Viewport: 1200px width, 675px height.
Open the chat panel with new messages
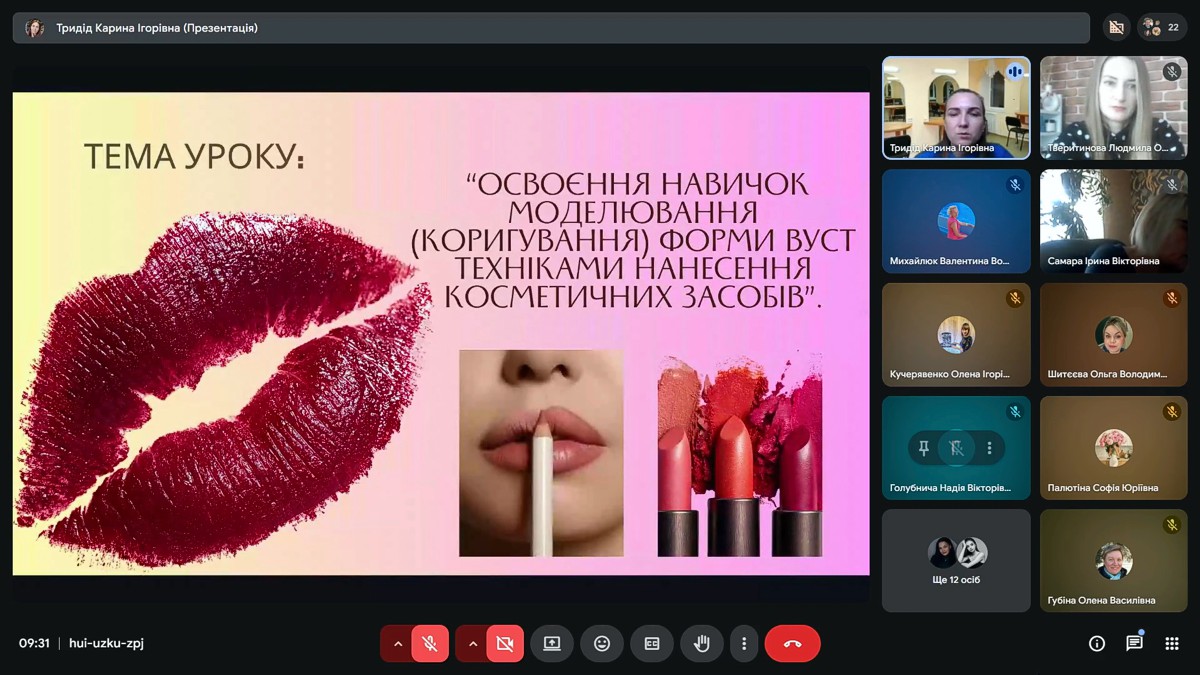tap(1134, 644)
